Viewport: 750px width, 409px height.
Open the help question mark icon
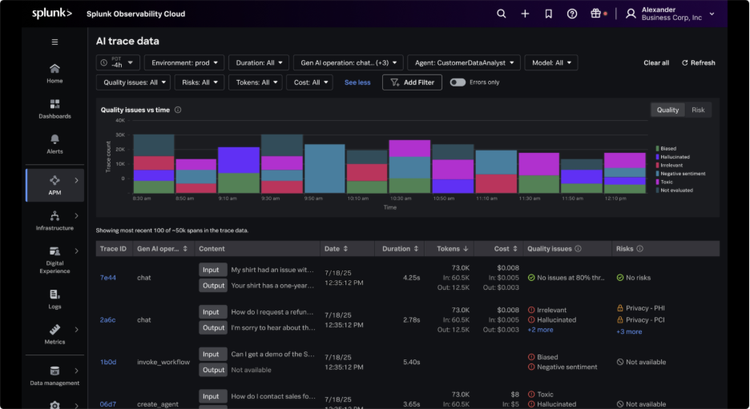[572, 14]
